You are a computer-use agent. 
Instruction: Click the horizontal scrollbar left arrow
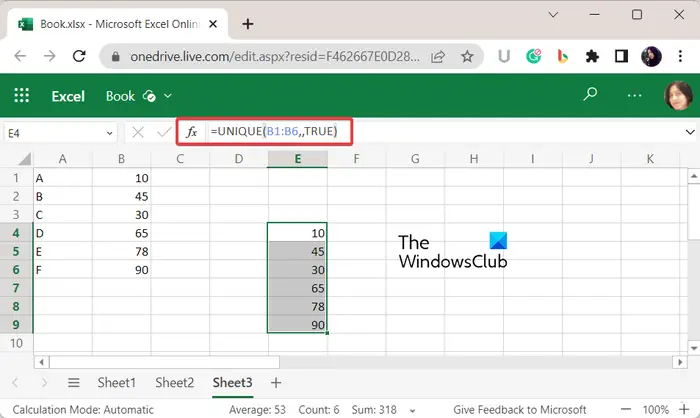click(42, 362)
